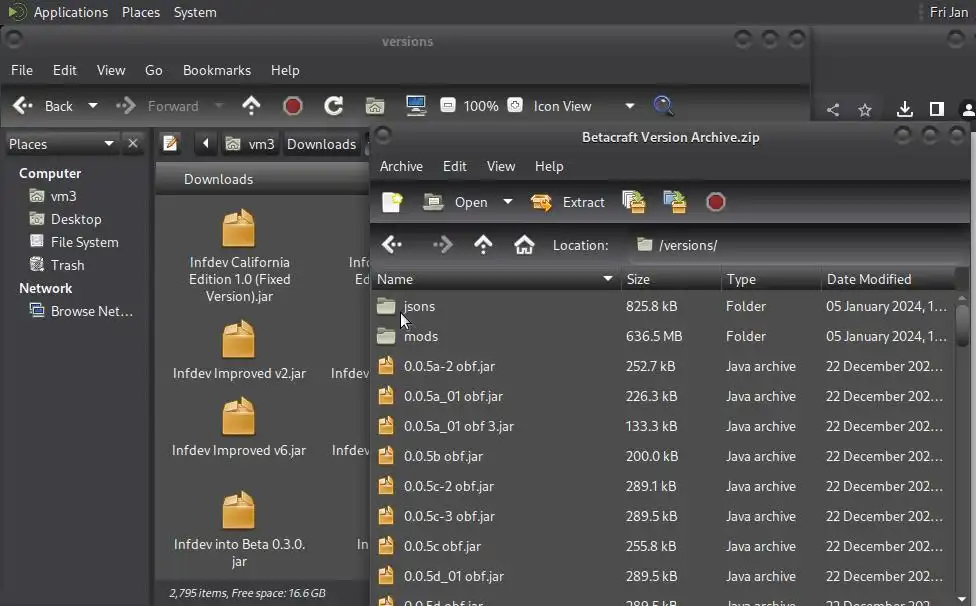The image size is (976, 606).
Task: Go forward in the archive location bar
Action: pos(443,245)
